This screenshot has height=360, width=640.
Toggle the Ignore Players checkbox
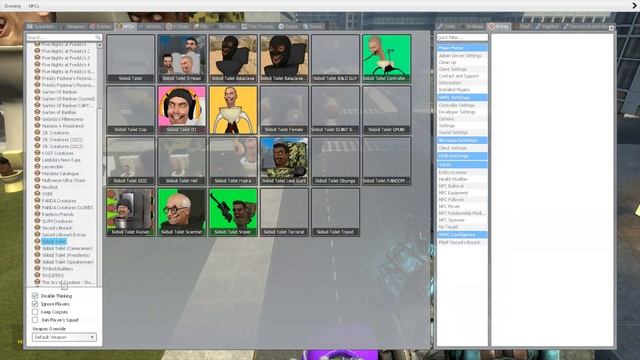35,304
